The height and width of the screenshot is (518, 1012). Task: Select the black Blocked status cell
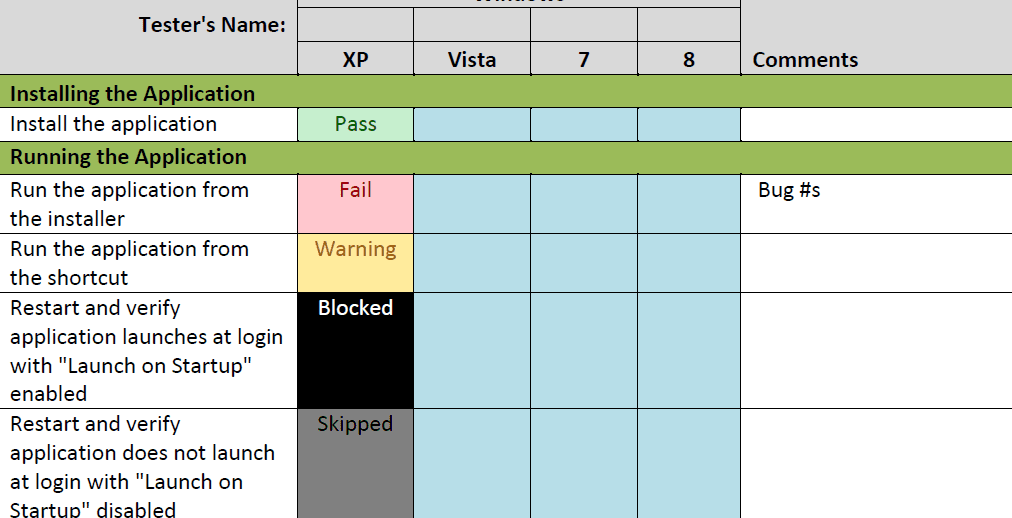click(355, 351)
